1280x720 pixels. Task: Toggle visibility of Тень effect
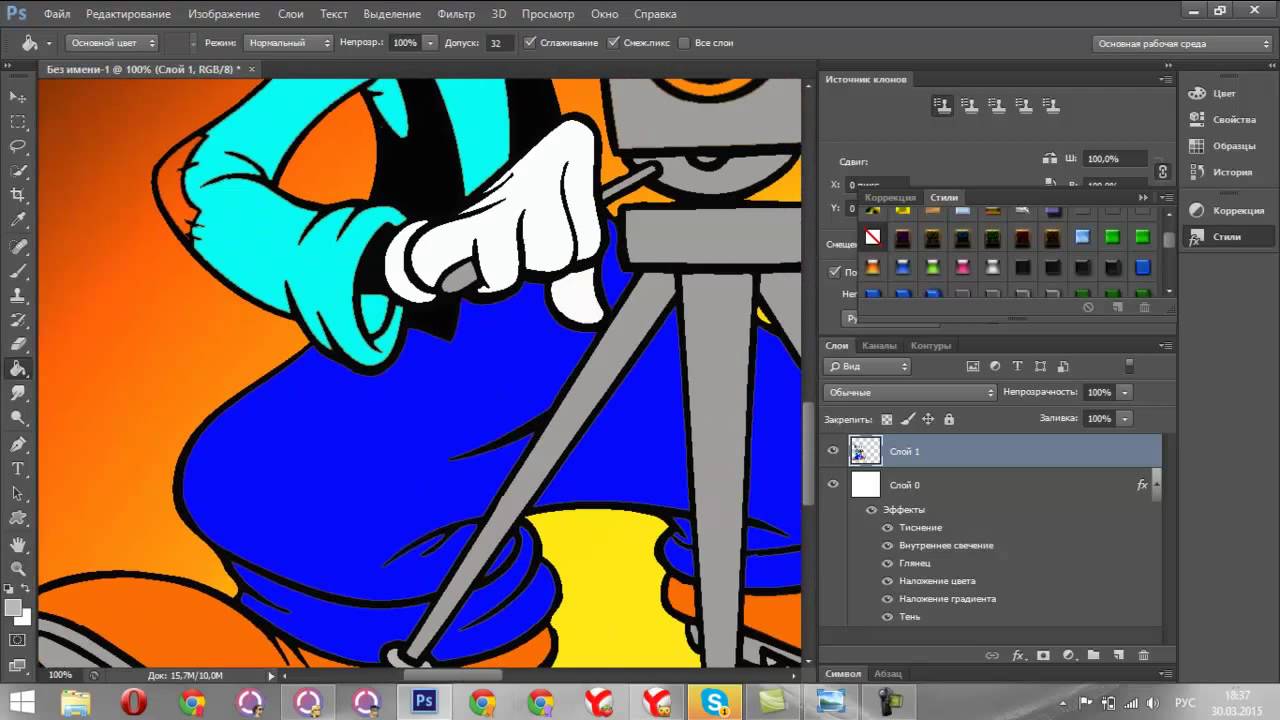click(x=887, y=617)
